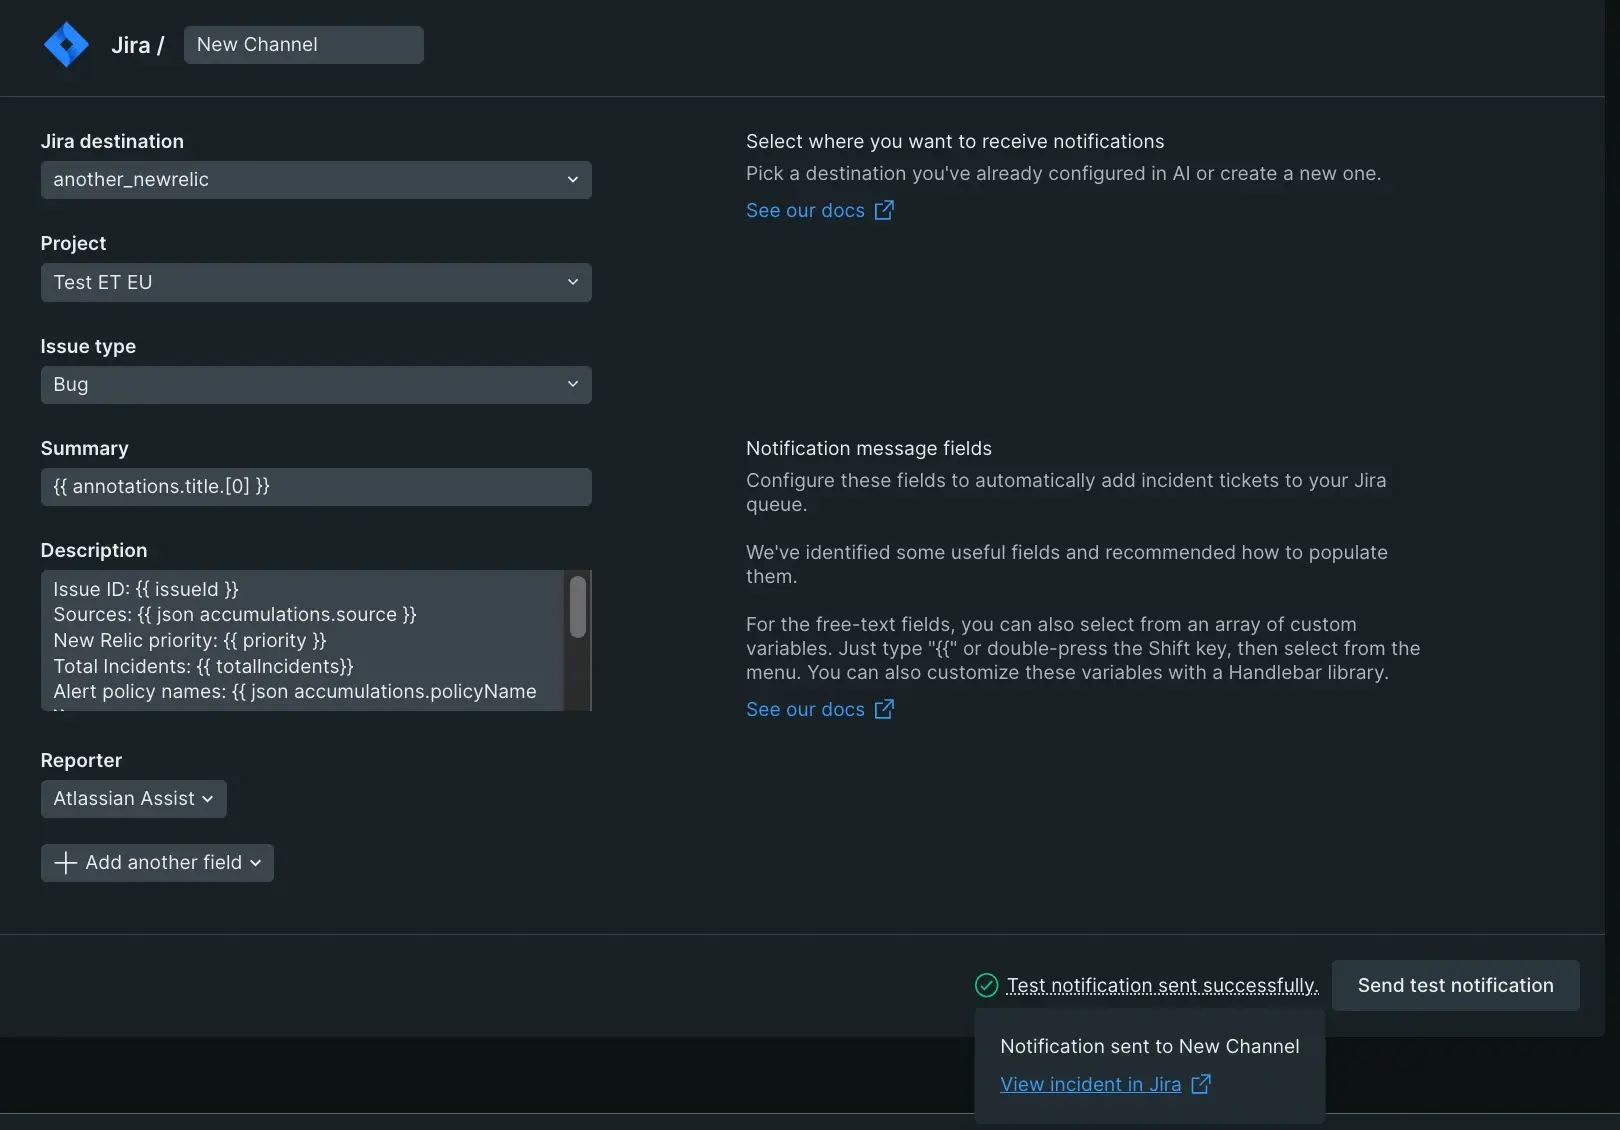This screenshot has height=1130, width=1620.
Task: Expand the Add another field menu
Action: tap(157, 863)
